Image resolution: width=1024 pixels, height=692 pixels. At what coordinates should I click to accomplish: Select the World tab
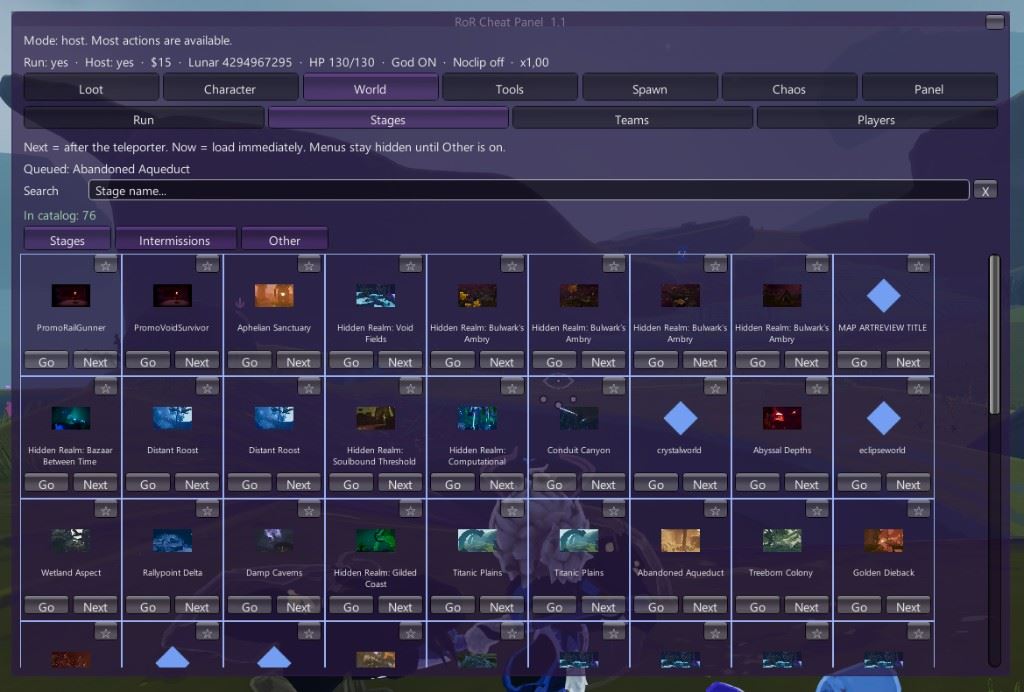tap(370, 89)
